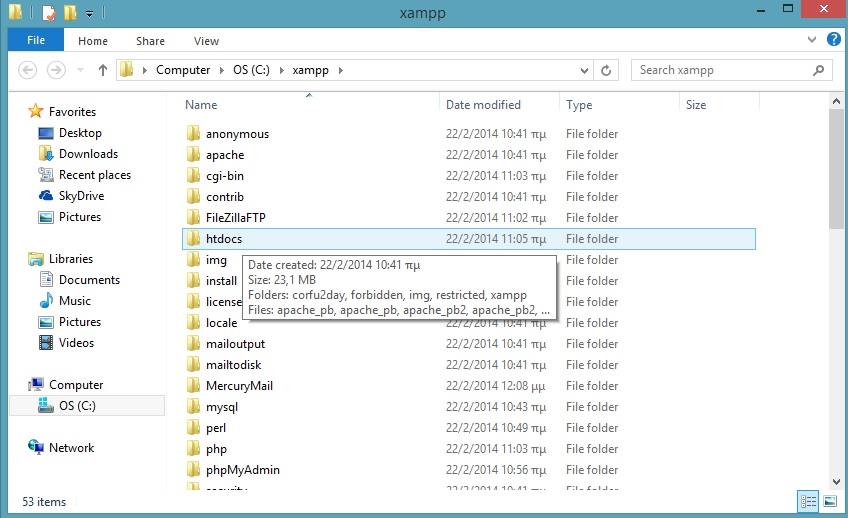
Task: Expand the arrow after xampp in path
Action: click(341, 70)
